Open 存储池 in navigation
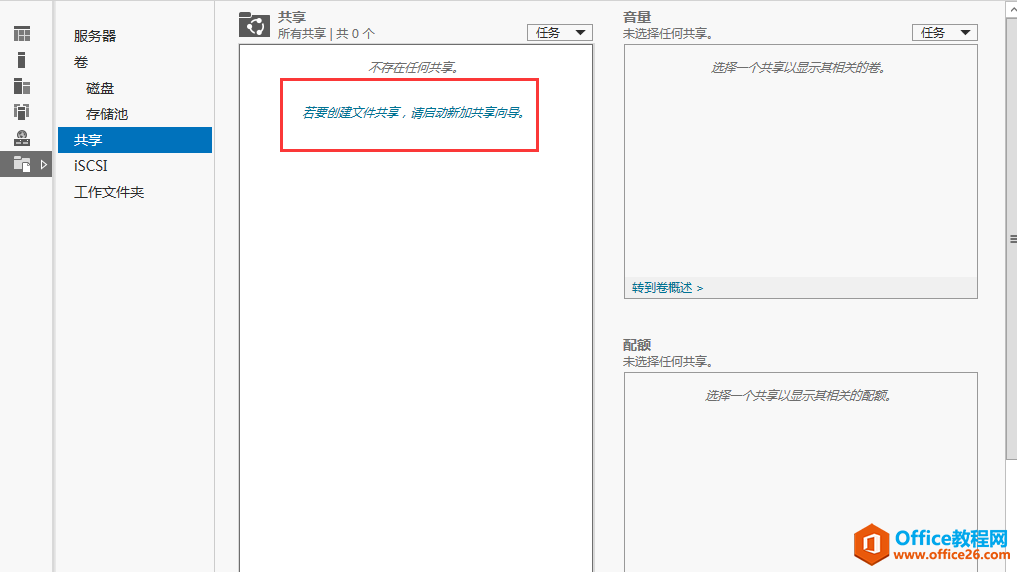 click(107, 114)
